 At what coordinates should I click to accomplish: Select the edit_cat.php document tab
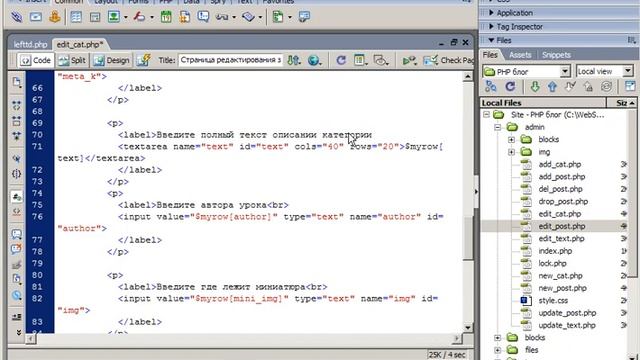(x=80, y=44)
